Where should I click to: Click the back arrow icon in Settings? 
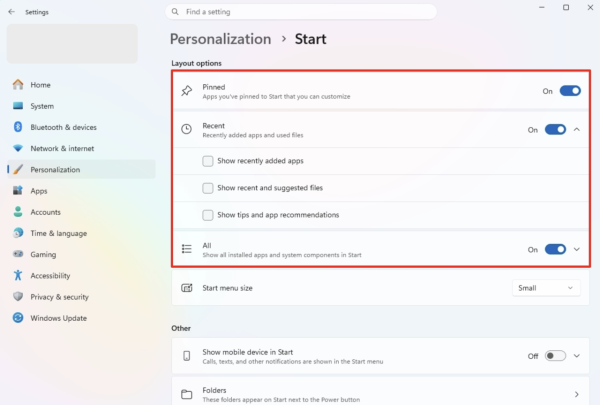11,12
